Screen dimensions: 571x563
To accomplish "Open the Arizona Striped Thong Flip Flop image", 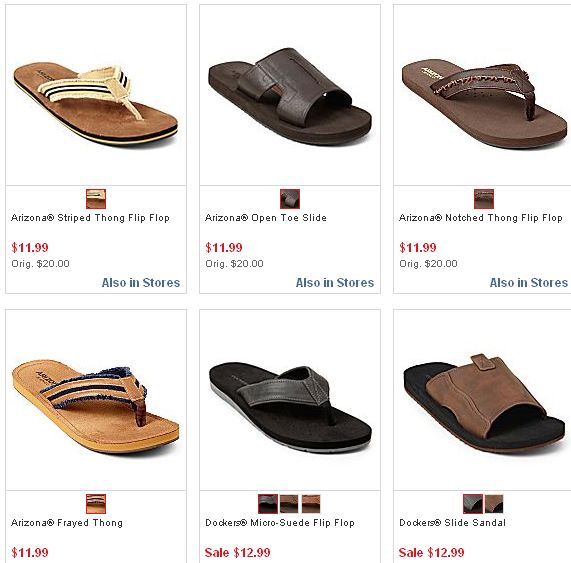I will tap(96, 95).
